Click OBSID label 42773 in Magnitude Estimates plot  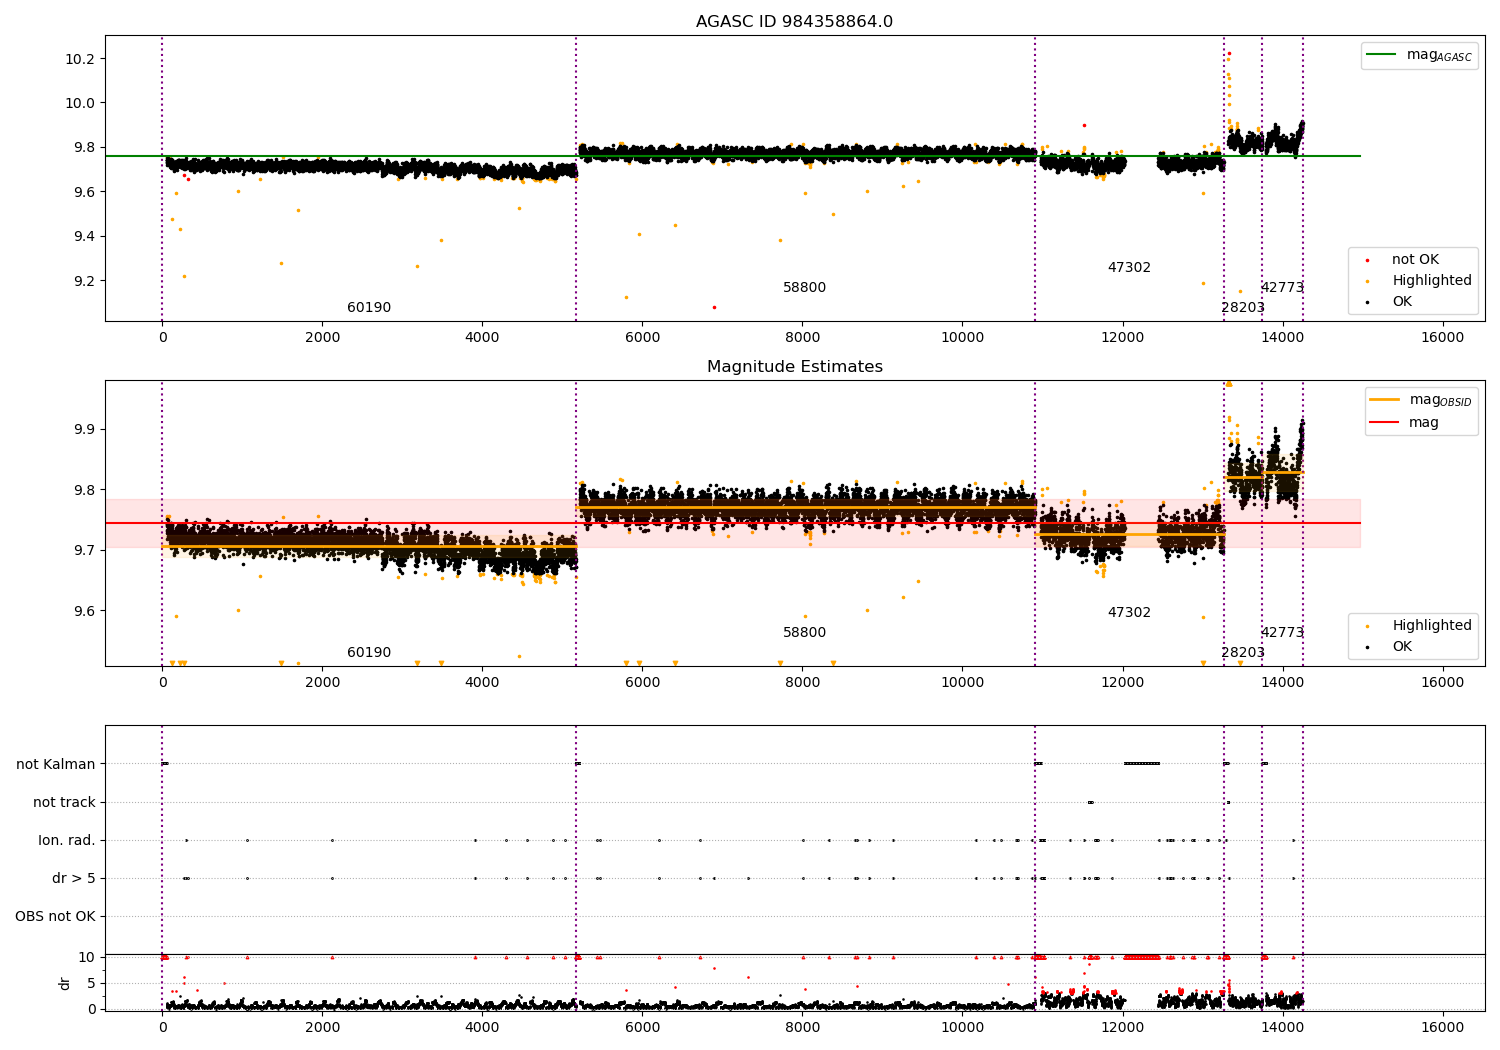1282,633
